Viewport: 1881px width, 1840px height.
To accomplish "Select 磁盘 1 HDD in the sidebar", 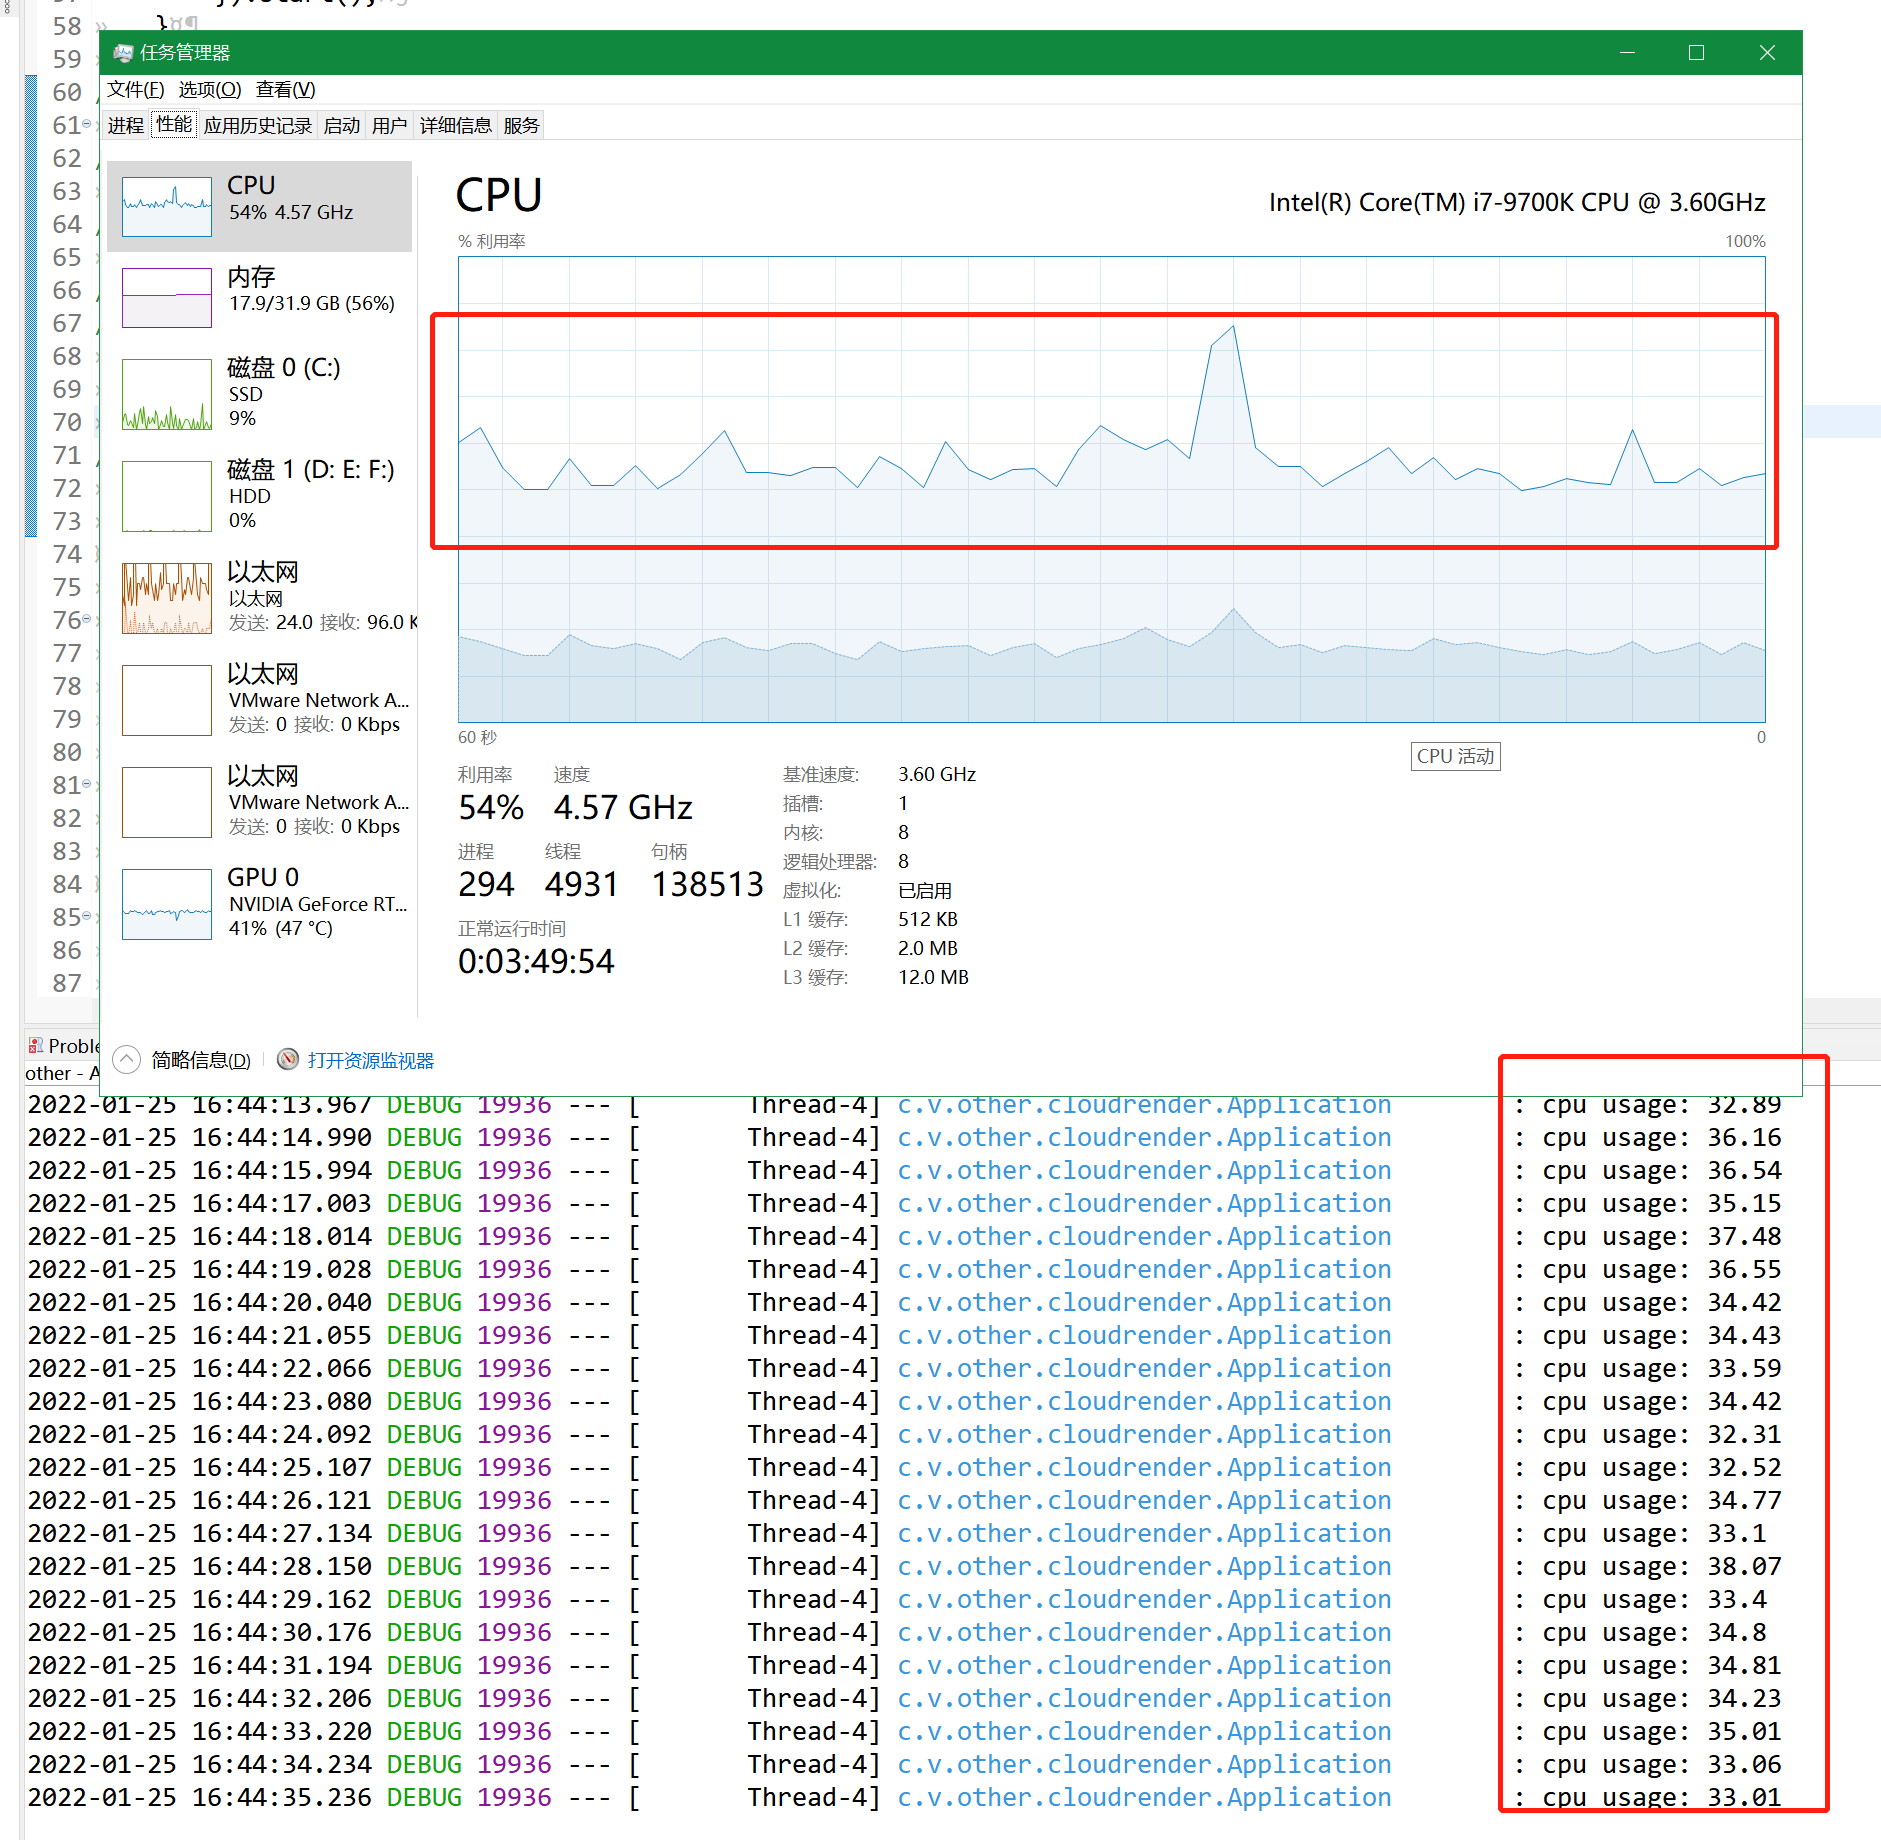I will tap(260, 494).
